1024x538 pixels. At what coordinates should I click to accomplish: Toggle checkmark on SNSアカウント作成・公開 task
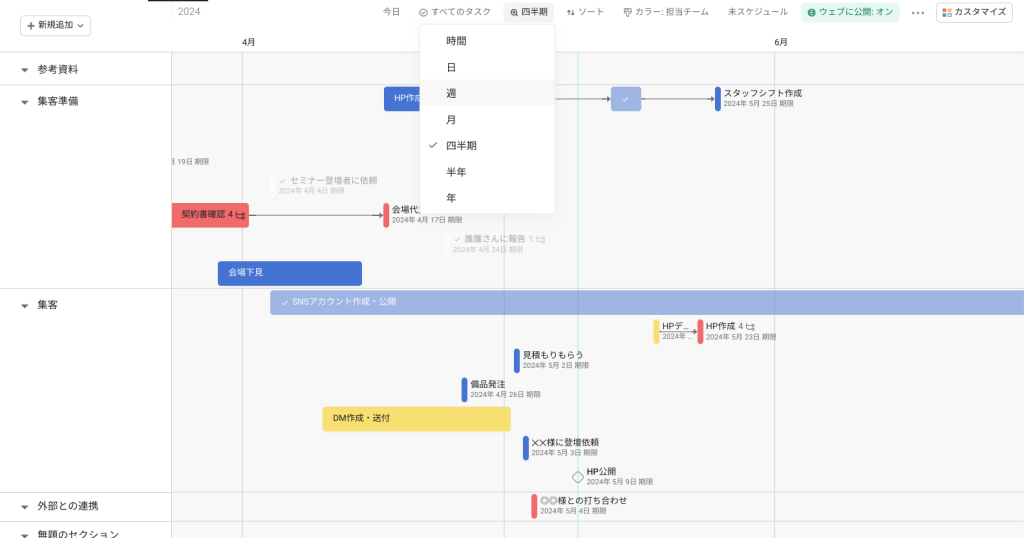coord(285,302)
